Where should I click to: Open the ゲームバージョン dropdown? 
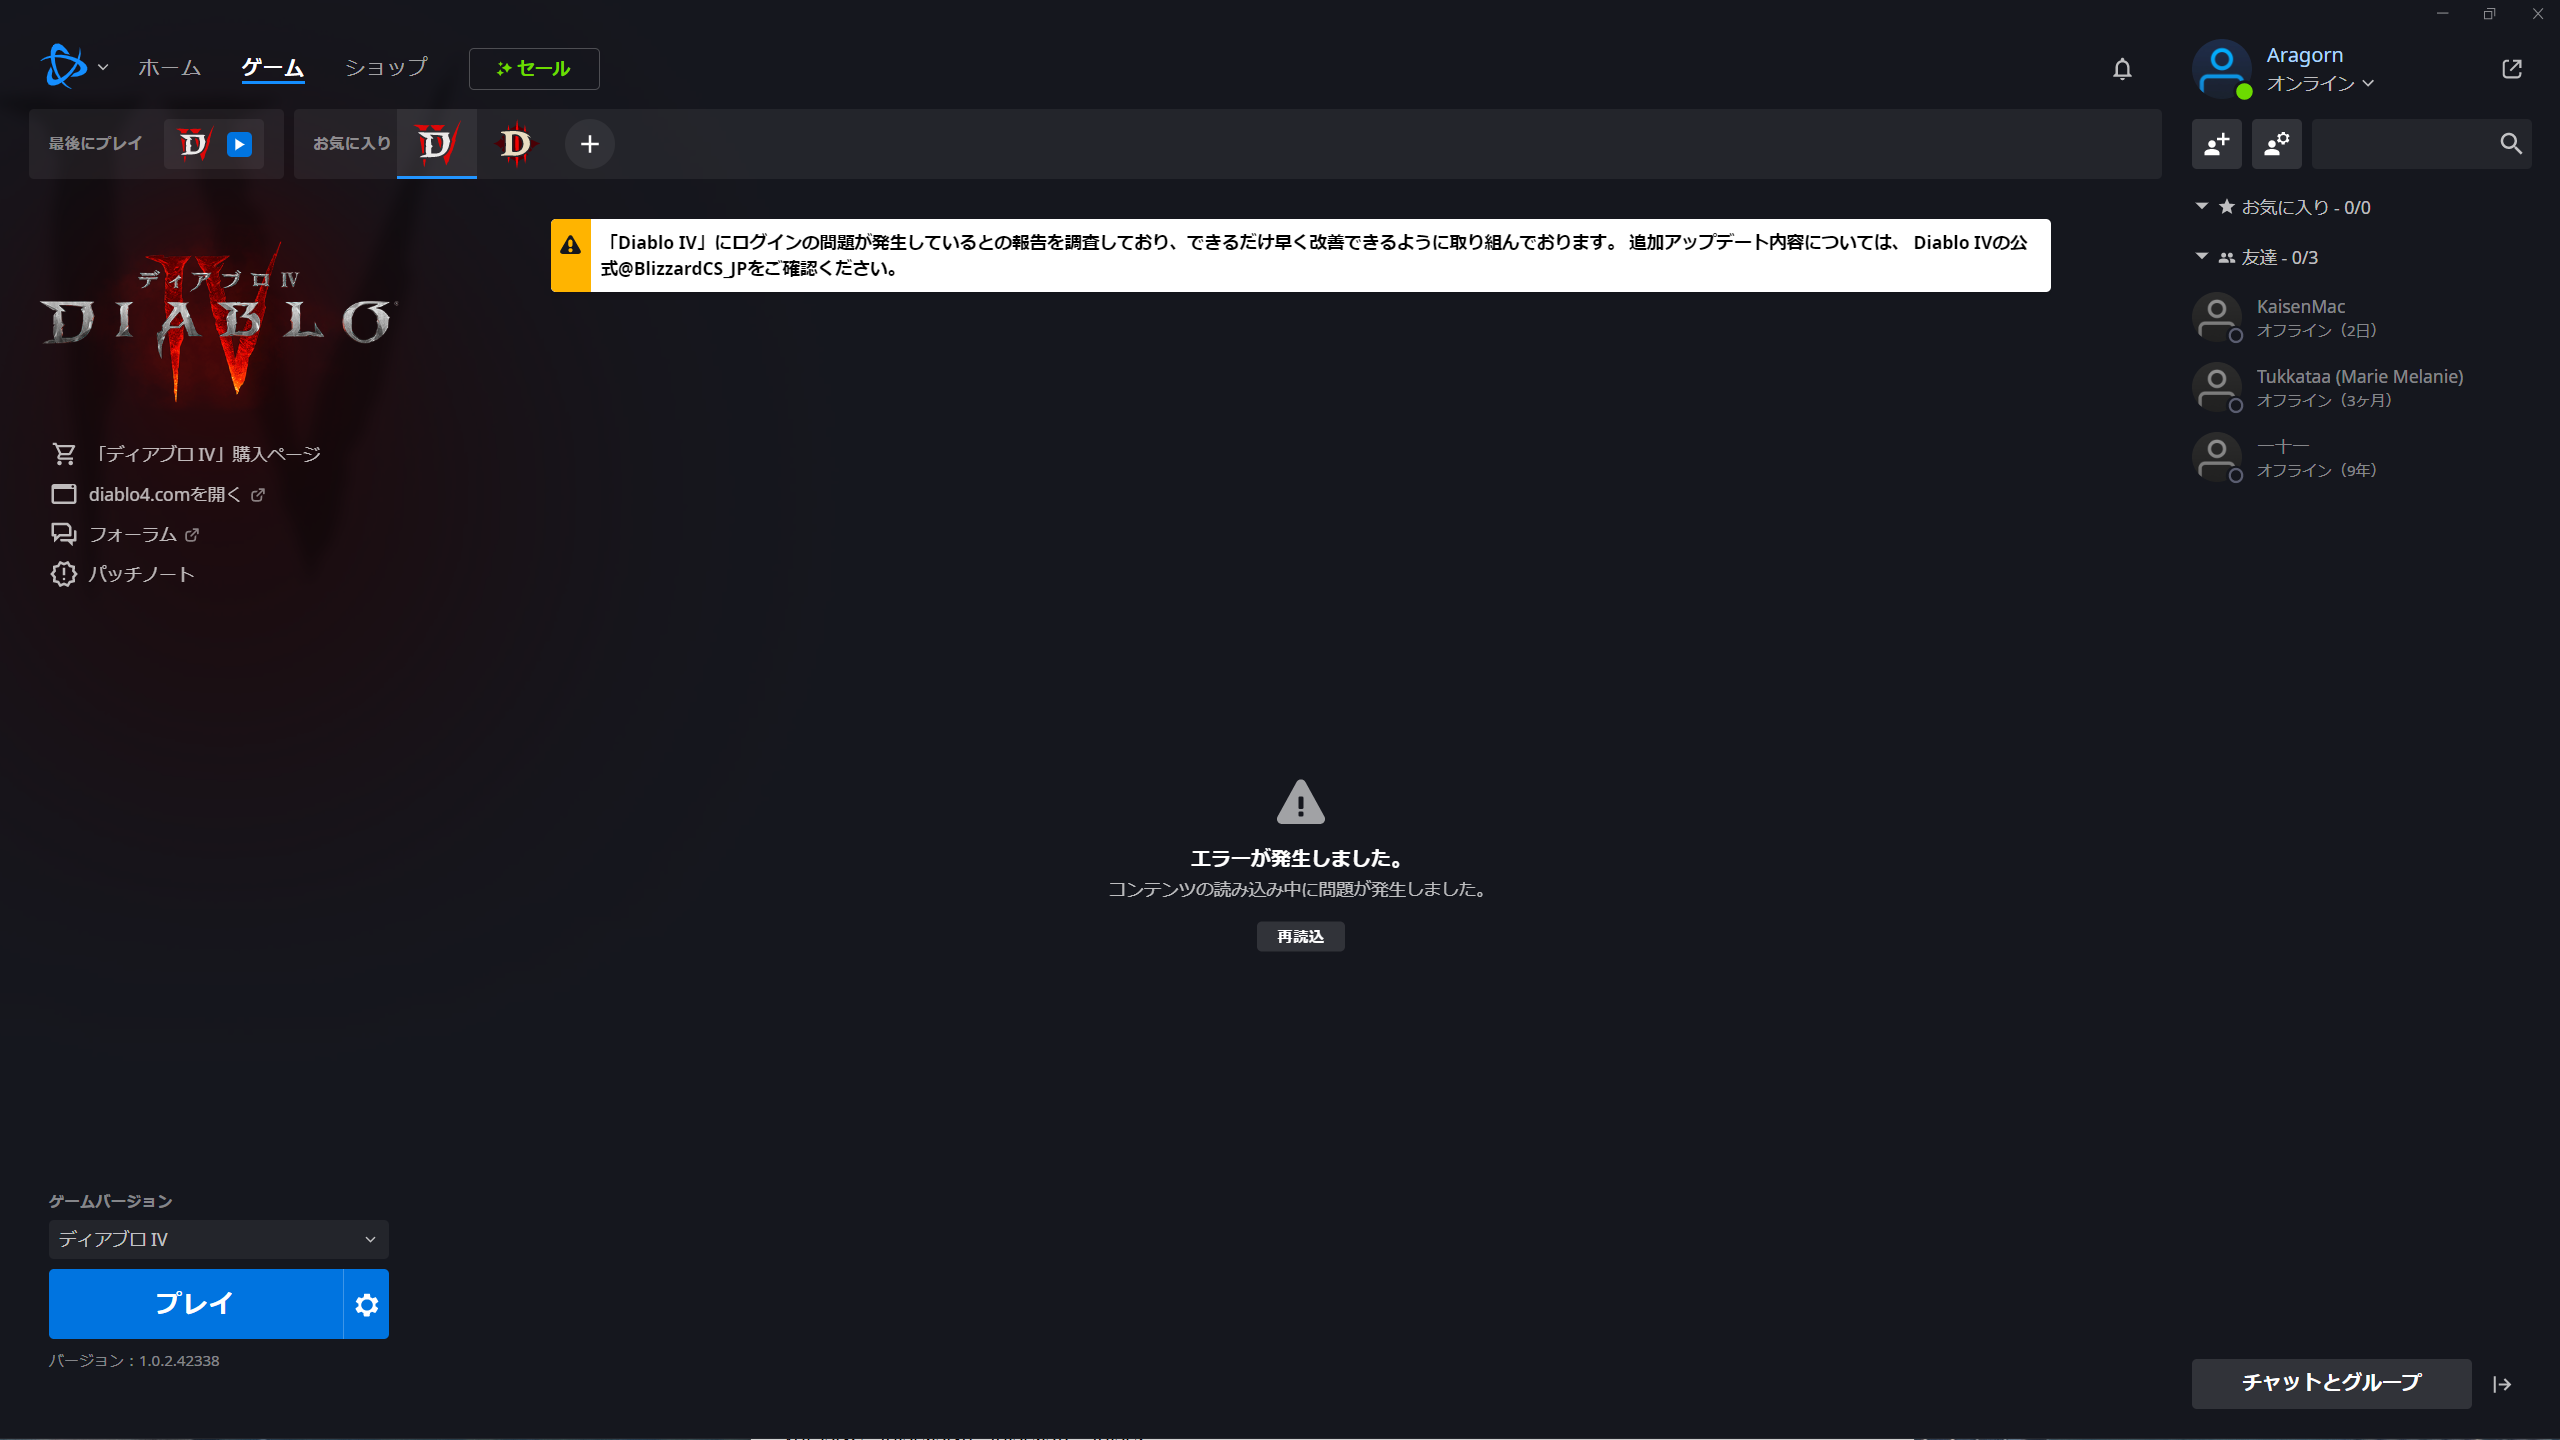click(218, 1239)
